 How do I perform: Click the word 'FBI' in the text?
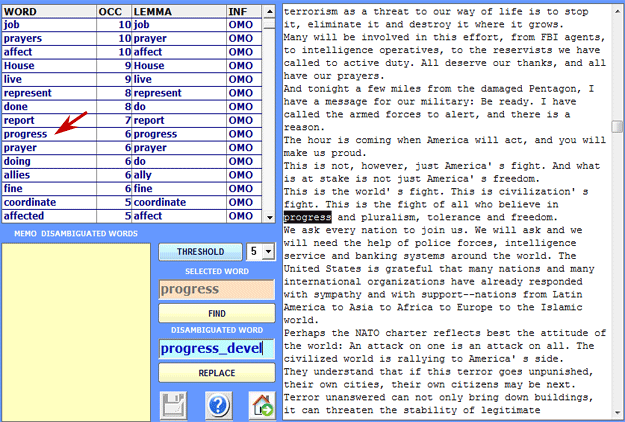coord(550,37)
